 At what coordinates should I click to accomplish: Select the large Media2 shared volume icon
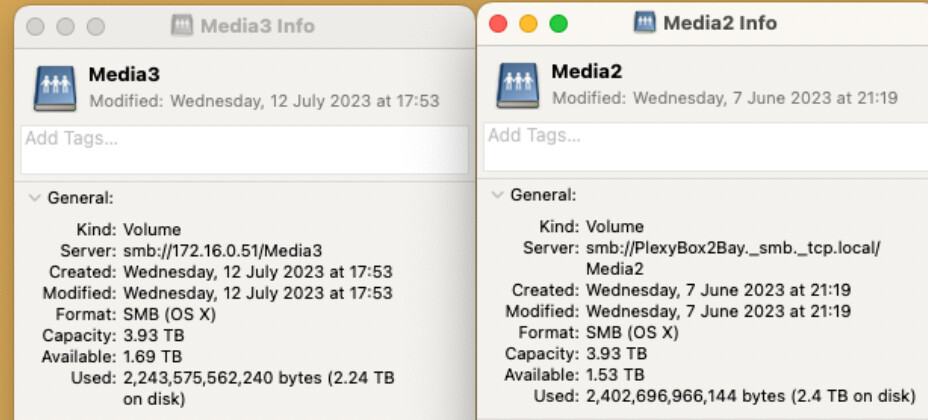518,85
